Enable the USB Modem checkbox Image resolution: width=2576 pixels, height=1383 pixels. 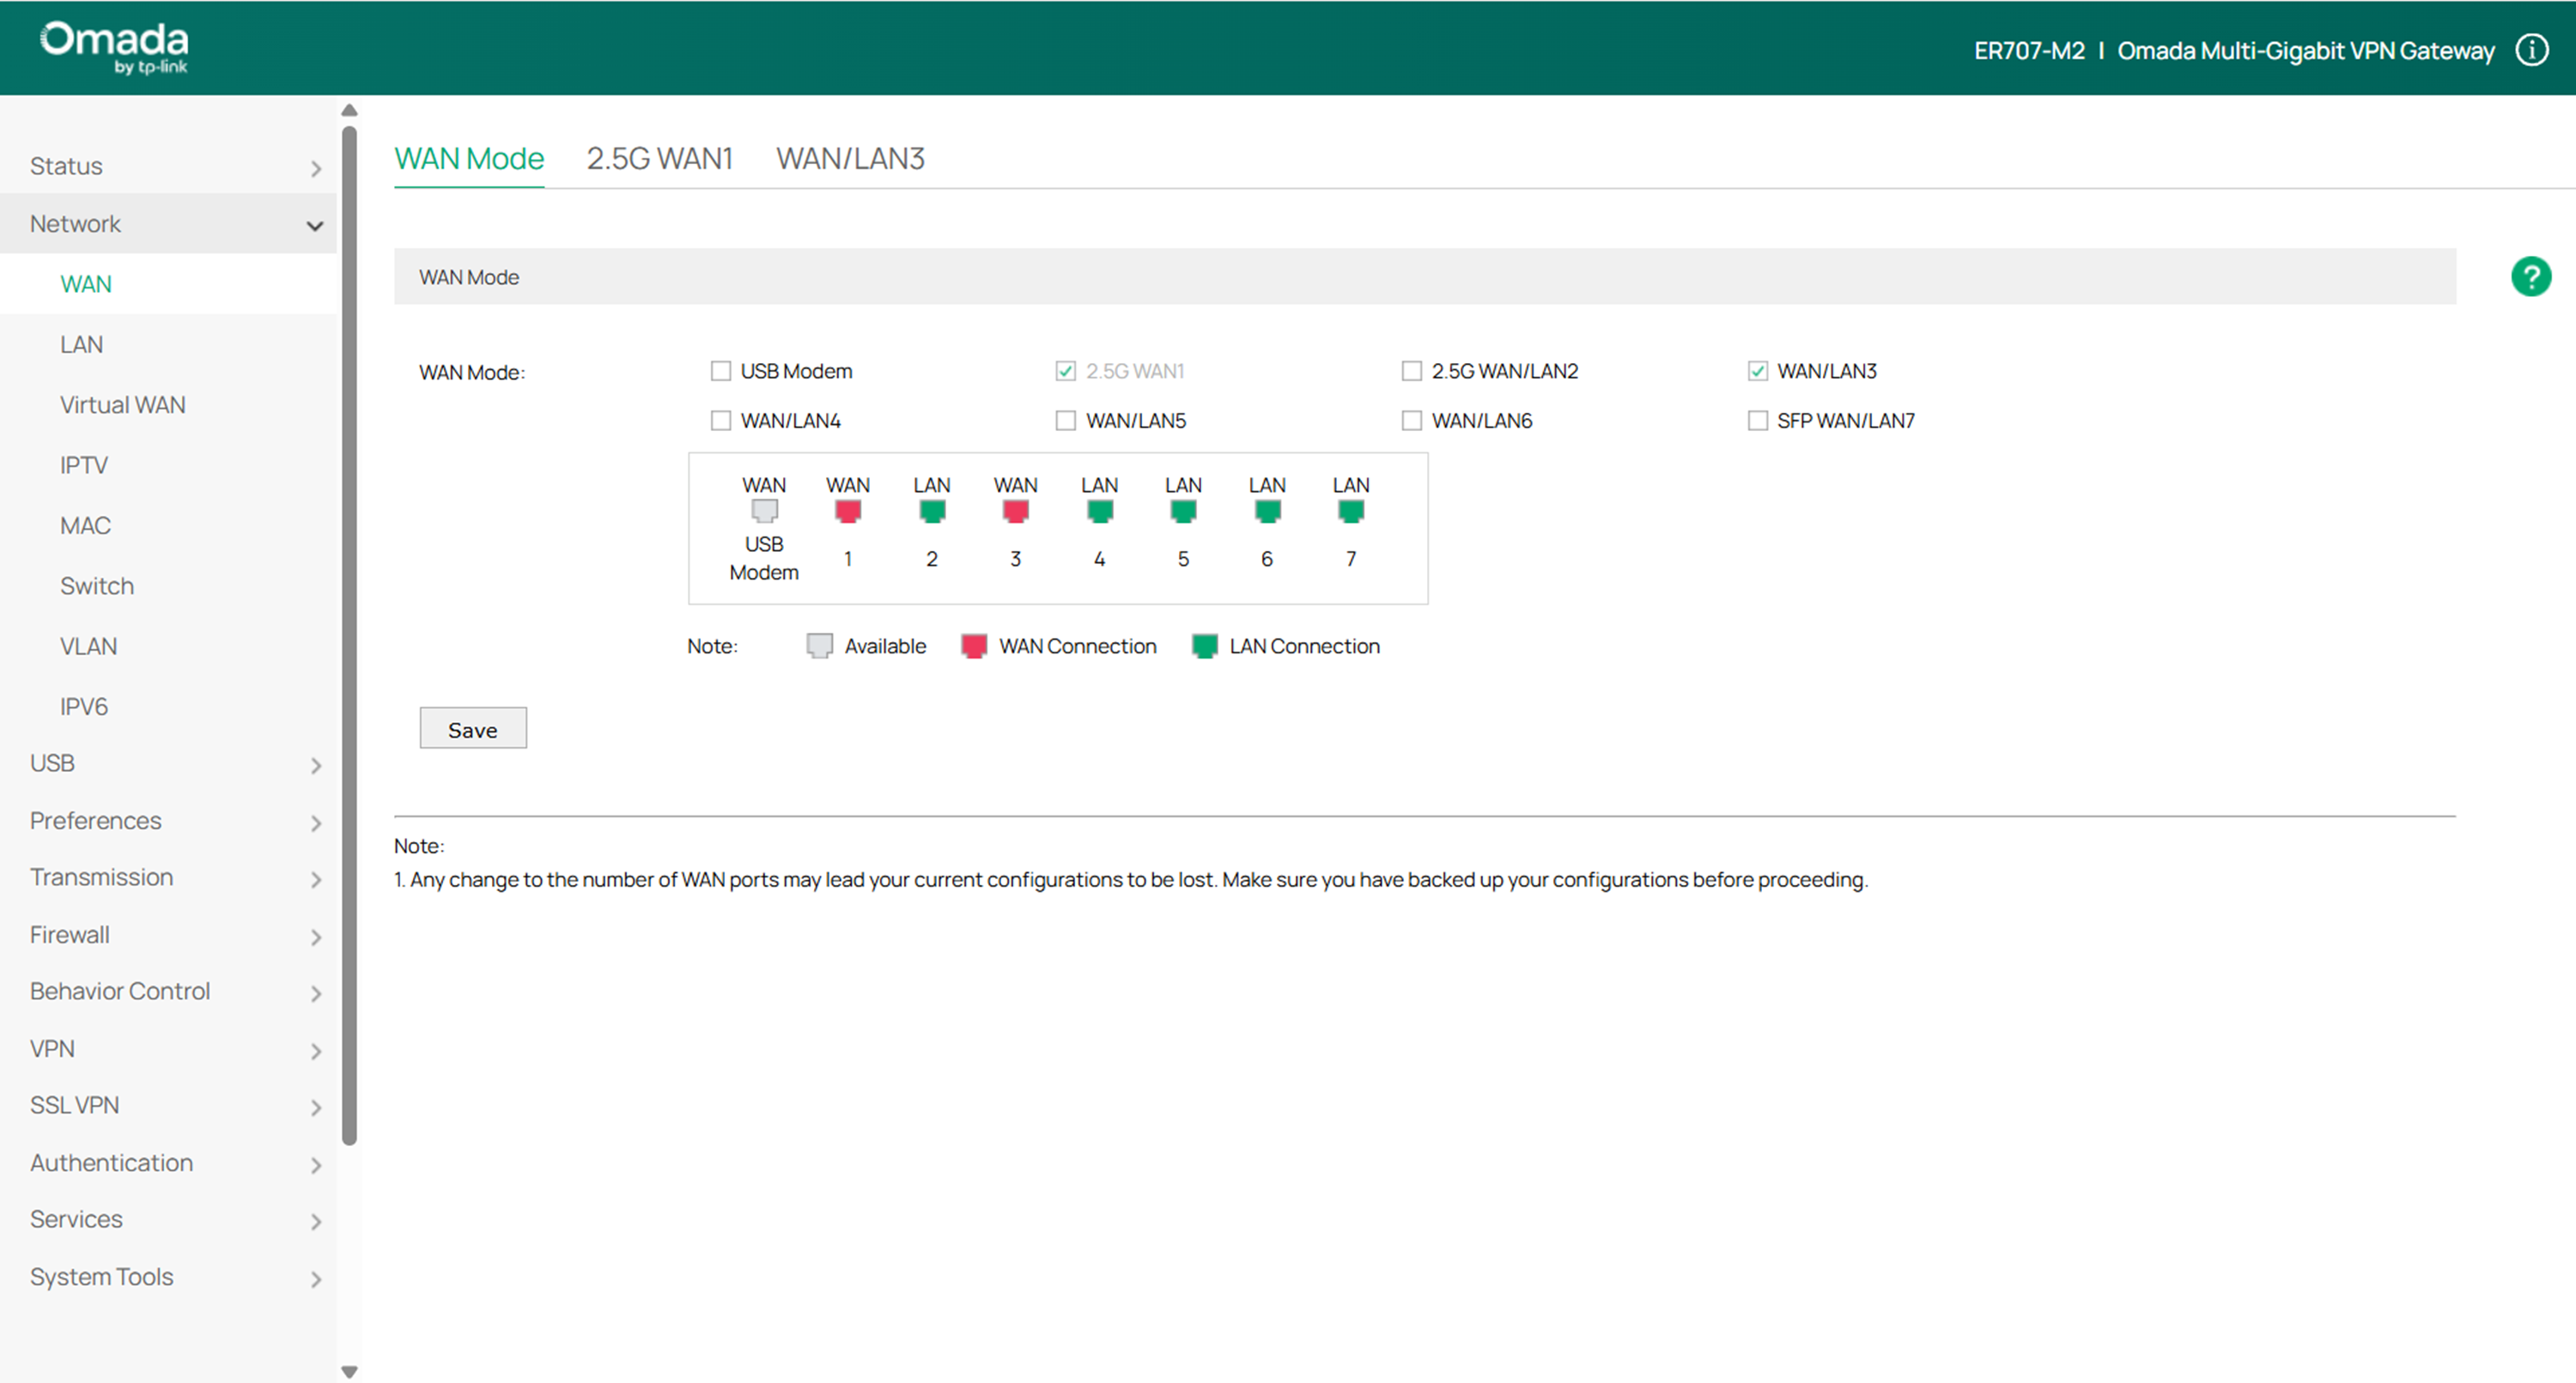tap(720, 371)
